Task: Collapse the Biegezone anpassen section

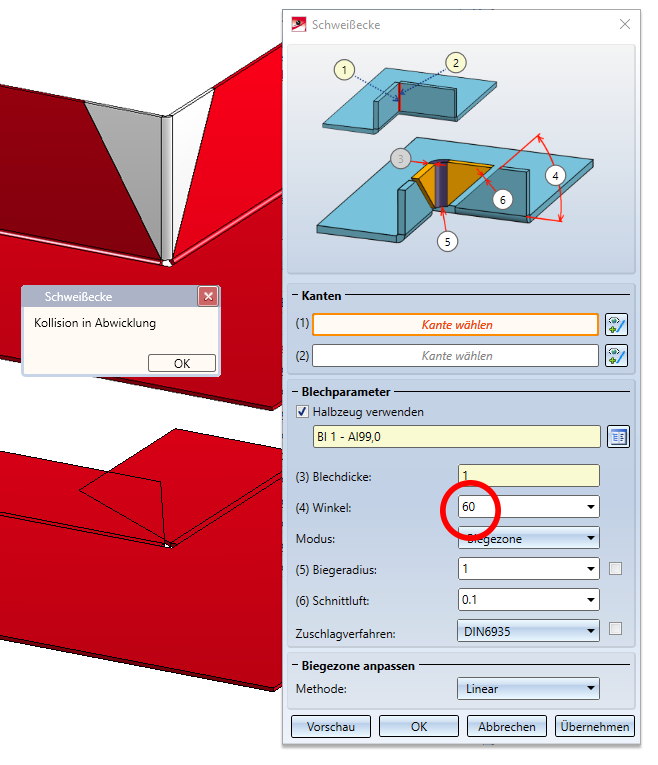Action: coord(295,665)
